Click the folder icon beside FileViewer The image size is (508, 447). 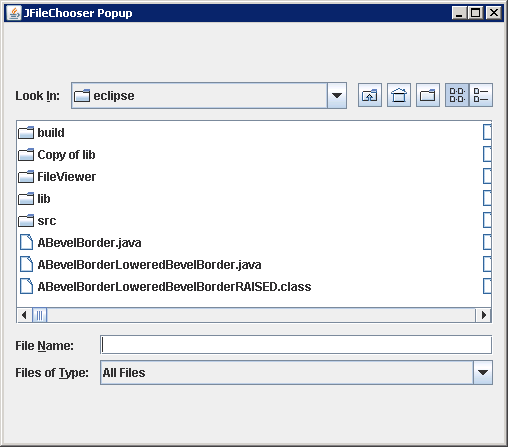click(26, 177)
